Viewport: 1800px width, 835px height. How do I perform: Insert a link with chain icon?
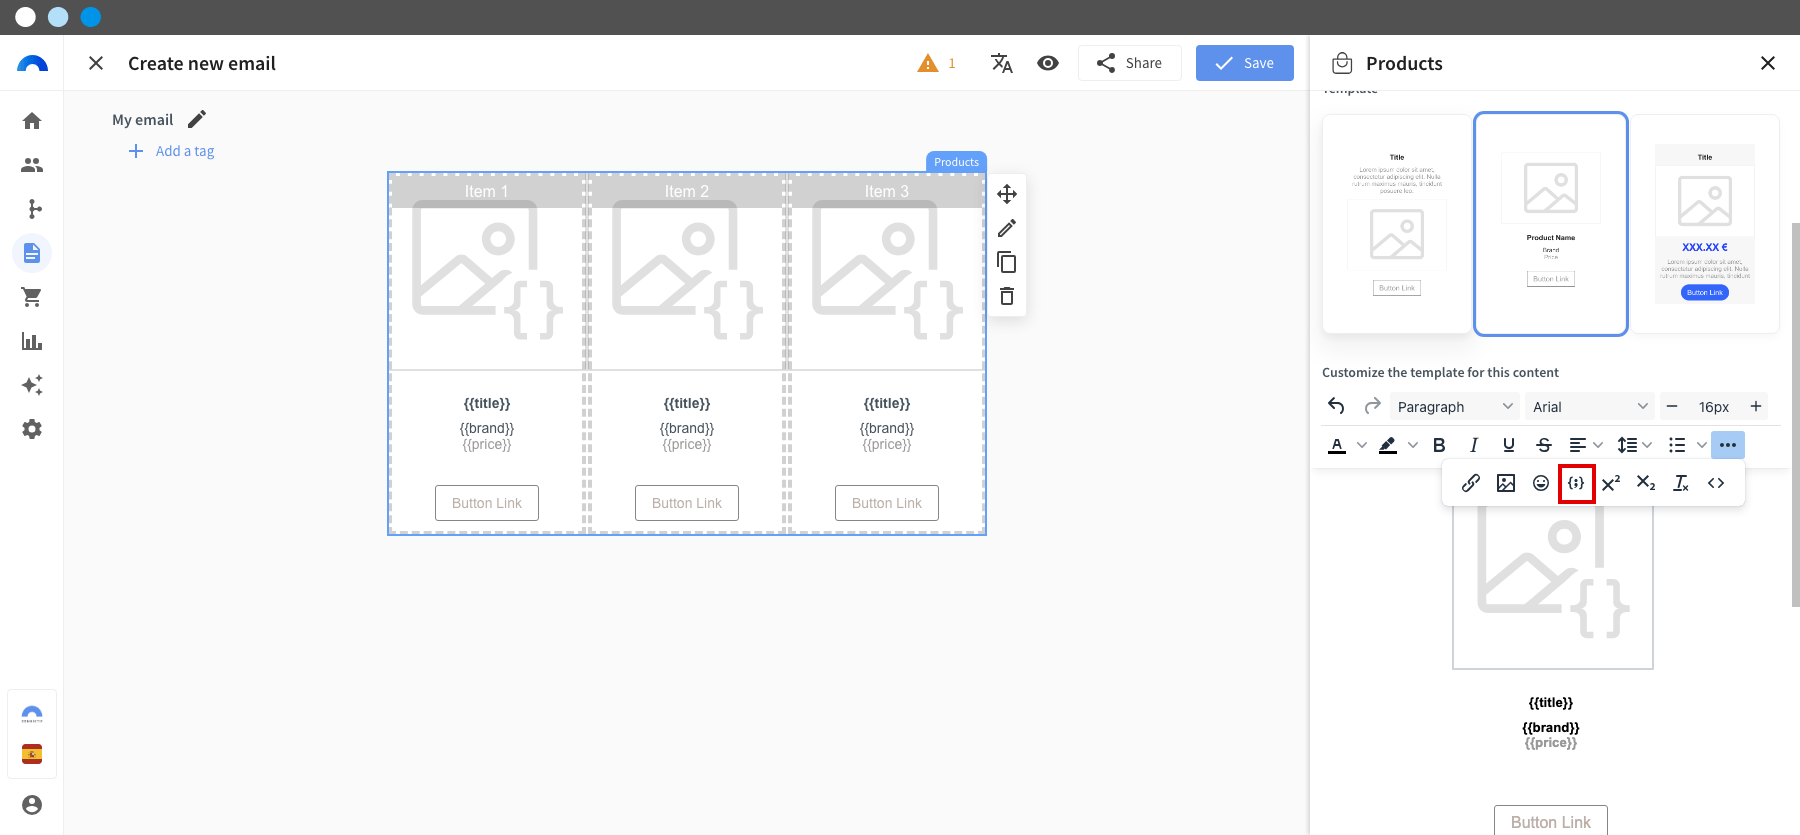point(1471,483)
